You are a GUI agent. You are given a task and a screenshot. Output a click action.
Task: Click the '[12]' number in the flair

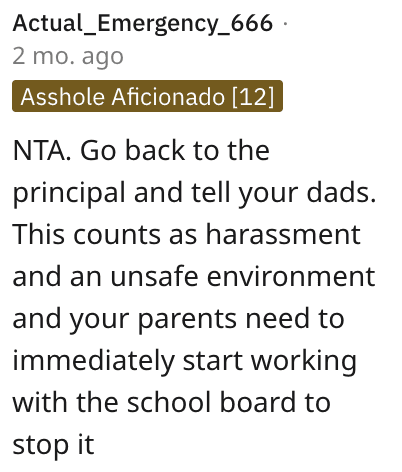pos(253,97)
